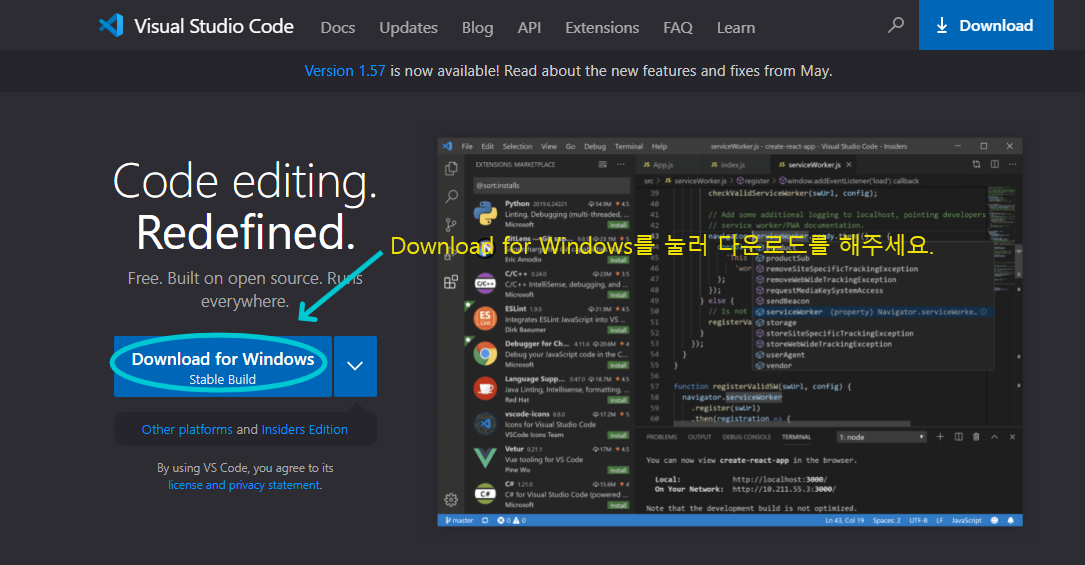This screenshot has width=1085, height=565.
Task: Click the master branch status bar item
Action: [x=459, y=520]
